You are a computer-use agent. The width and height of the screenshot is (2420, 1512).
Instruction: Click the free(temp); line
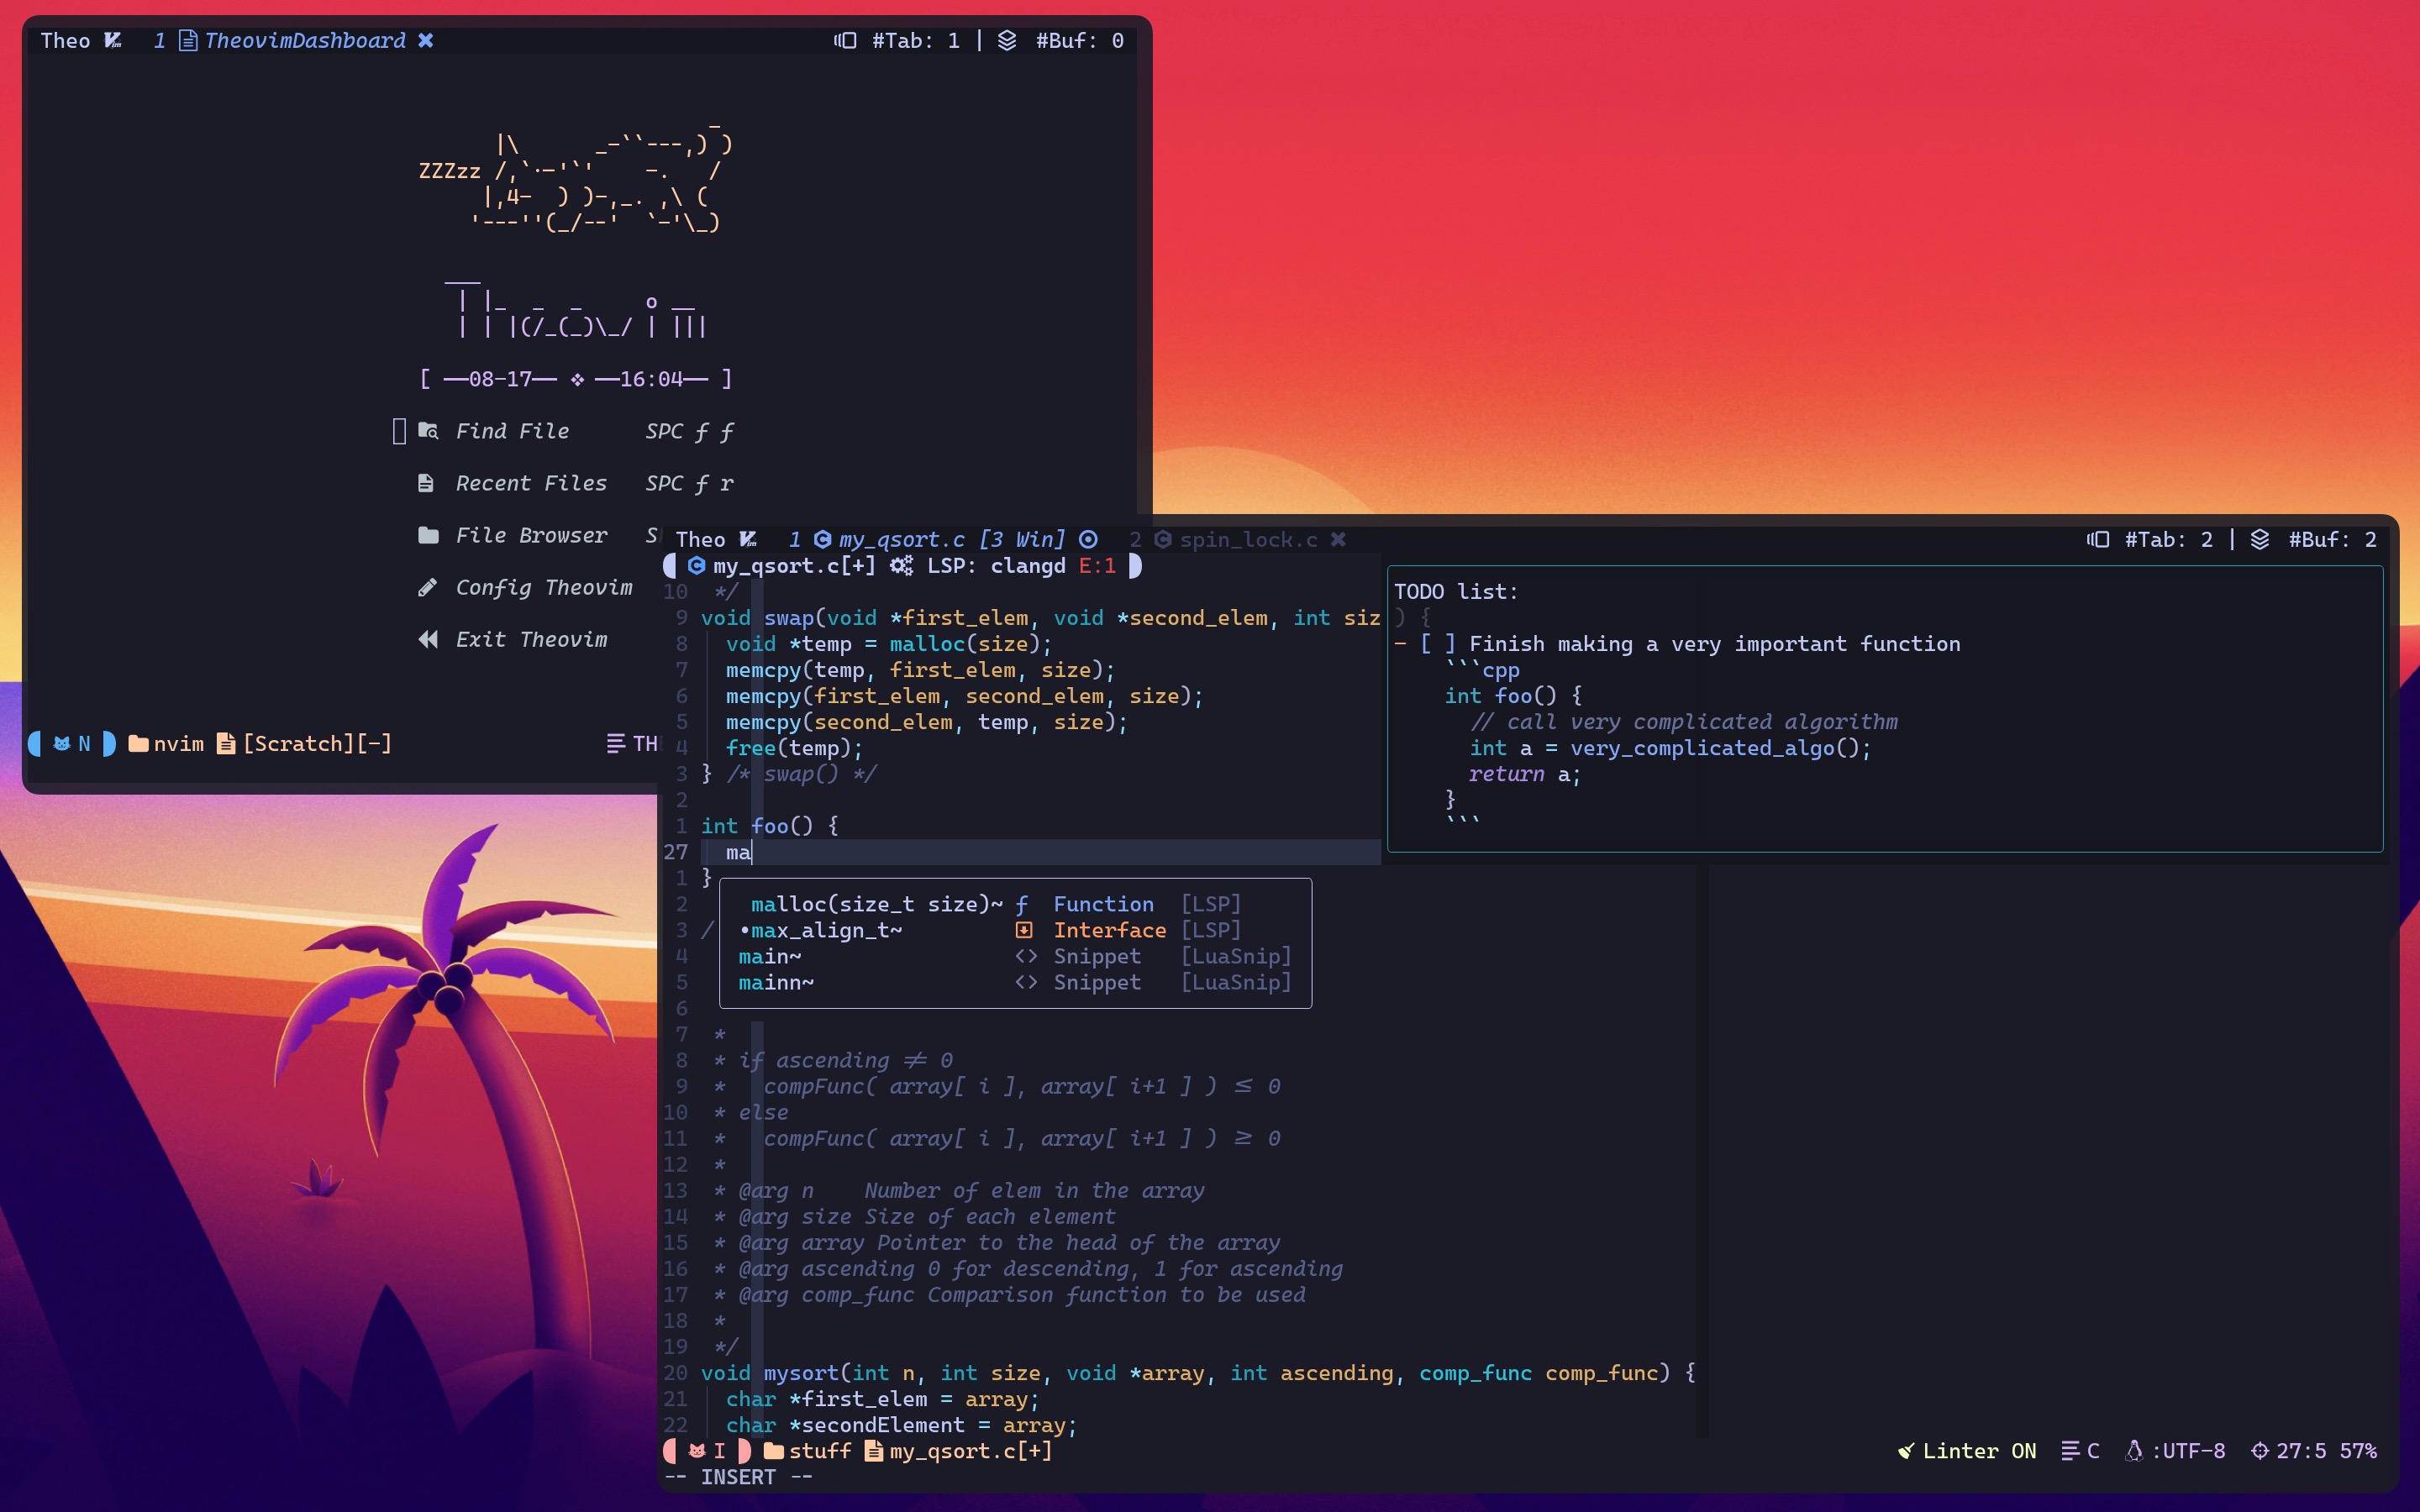point(794,748)
